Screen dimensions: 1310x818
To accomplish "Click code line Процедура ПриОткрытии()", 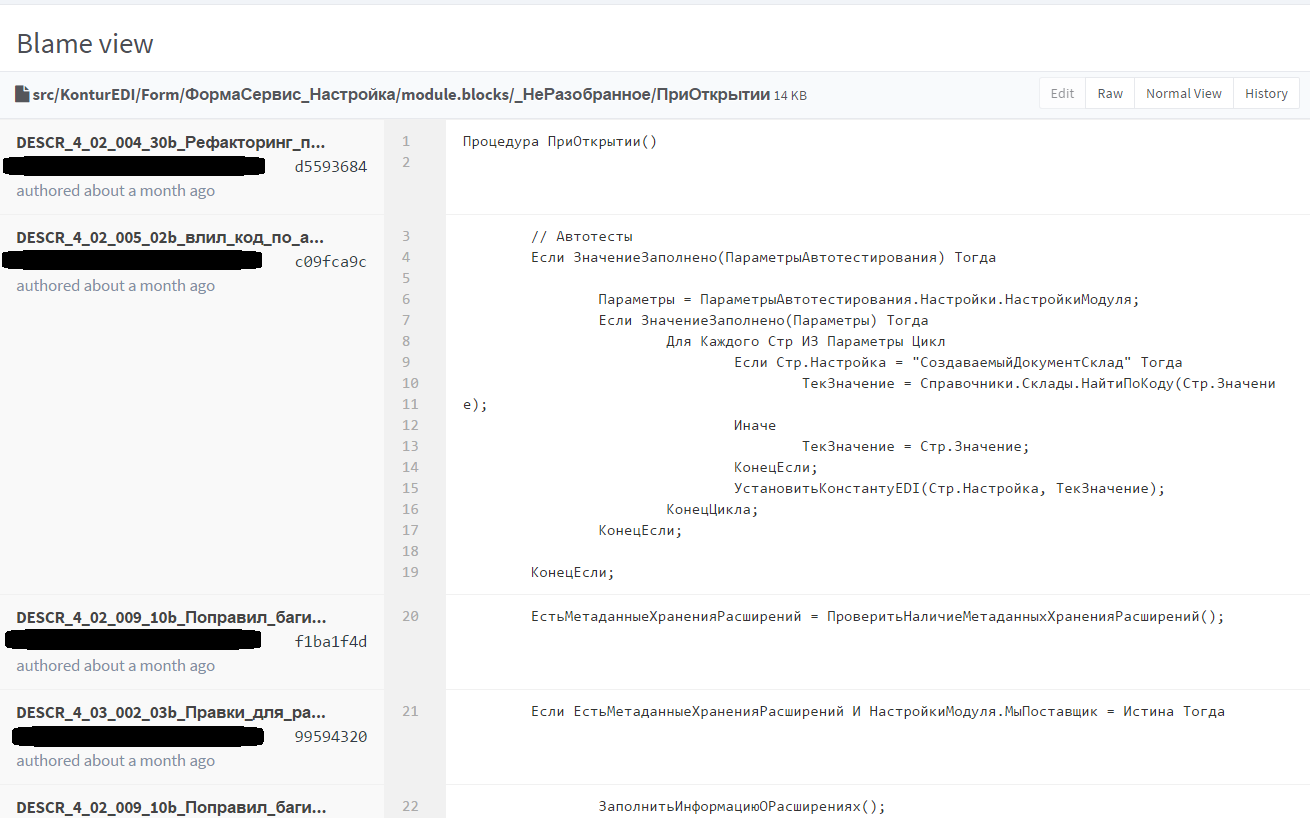I will click(560, 141).
